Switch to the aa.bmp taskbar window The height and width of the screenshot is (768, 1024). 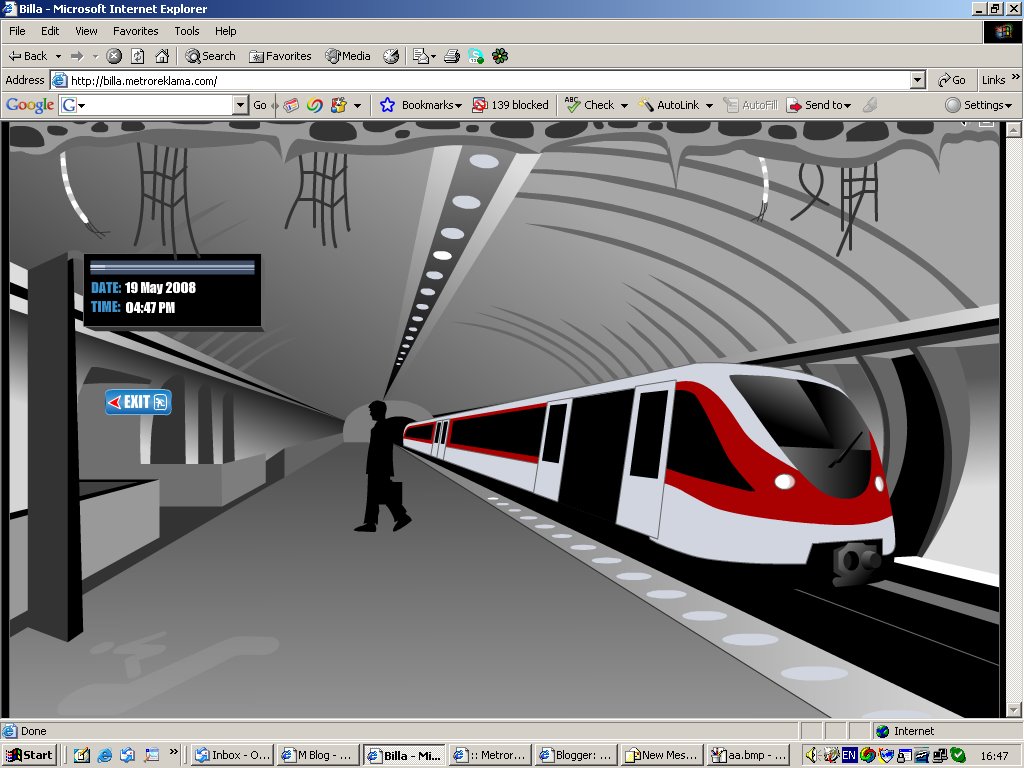(748, 755)
